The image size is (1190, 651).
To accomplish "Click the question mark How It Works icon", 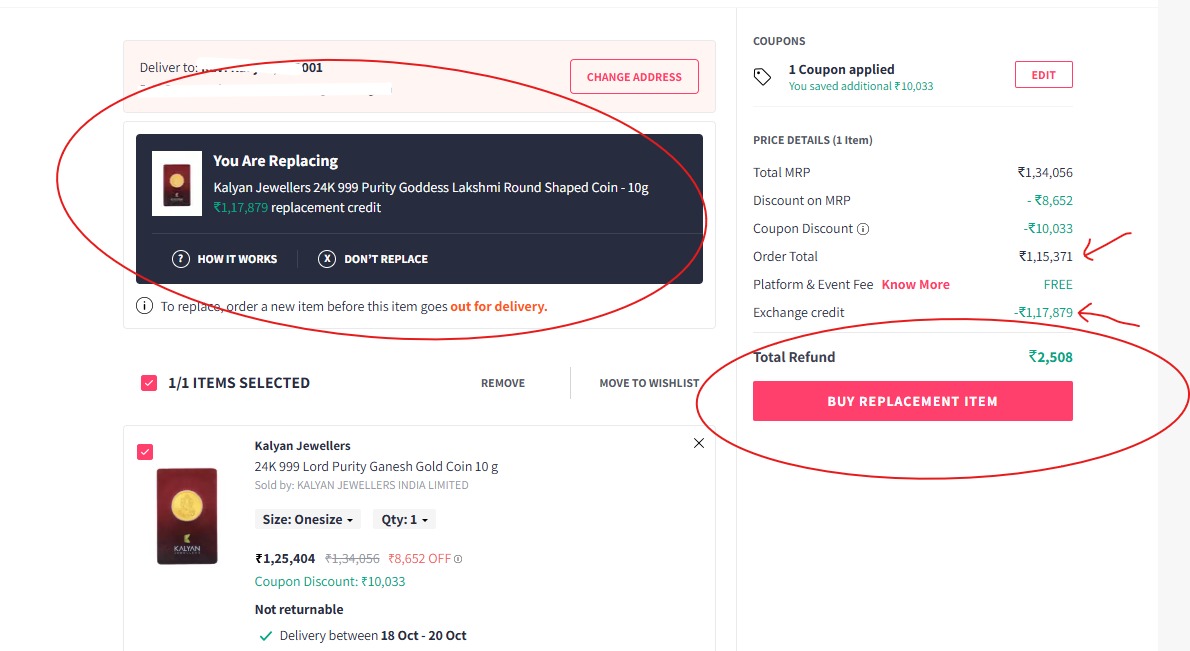I will tap(181, 259).
